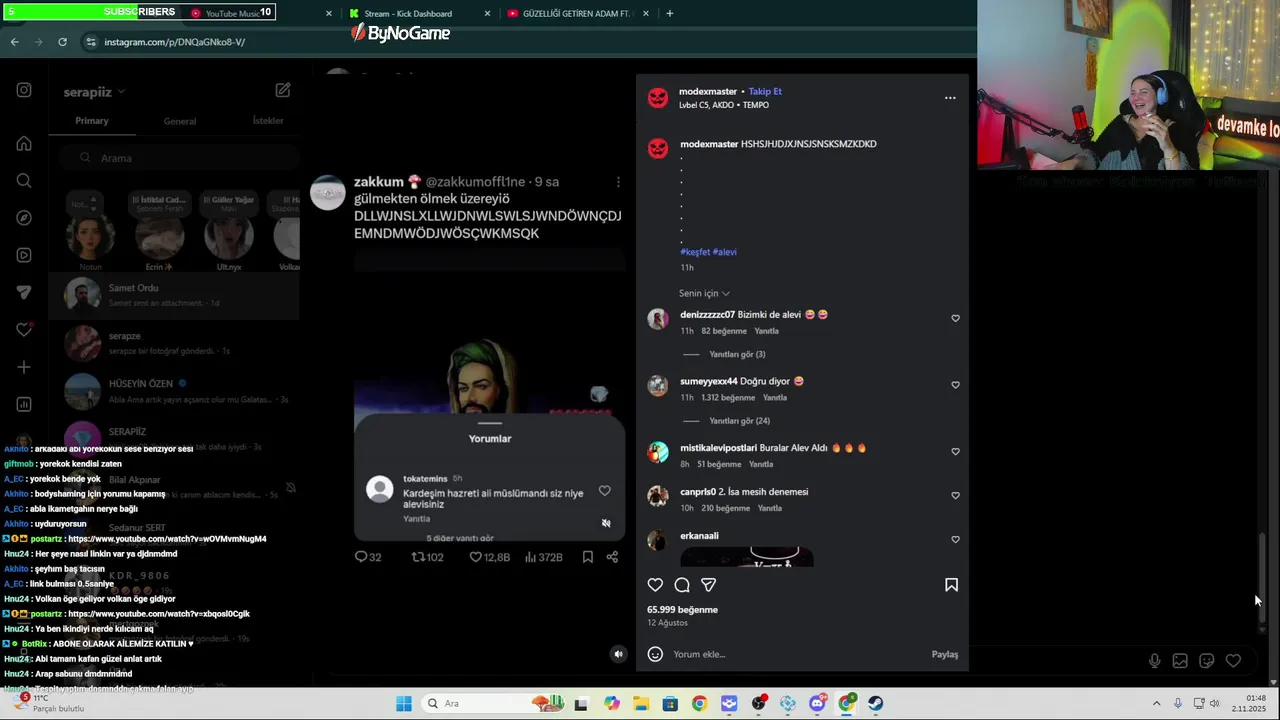Toggle sound on the post video

pos(618,654)
